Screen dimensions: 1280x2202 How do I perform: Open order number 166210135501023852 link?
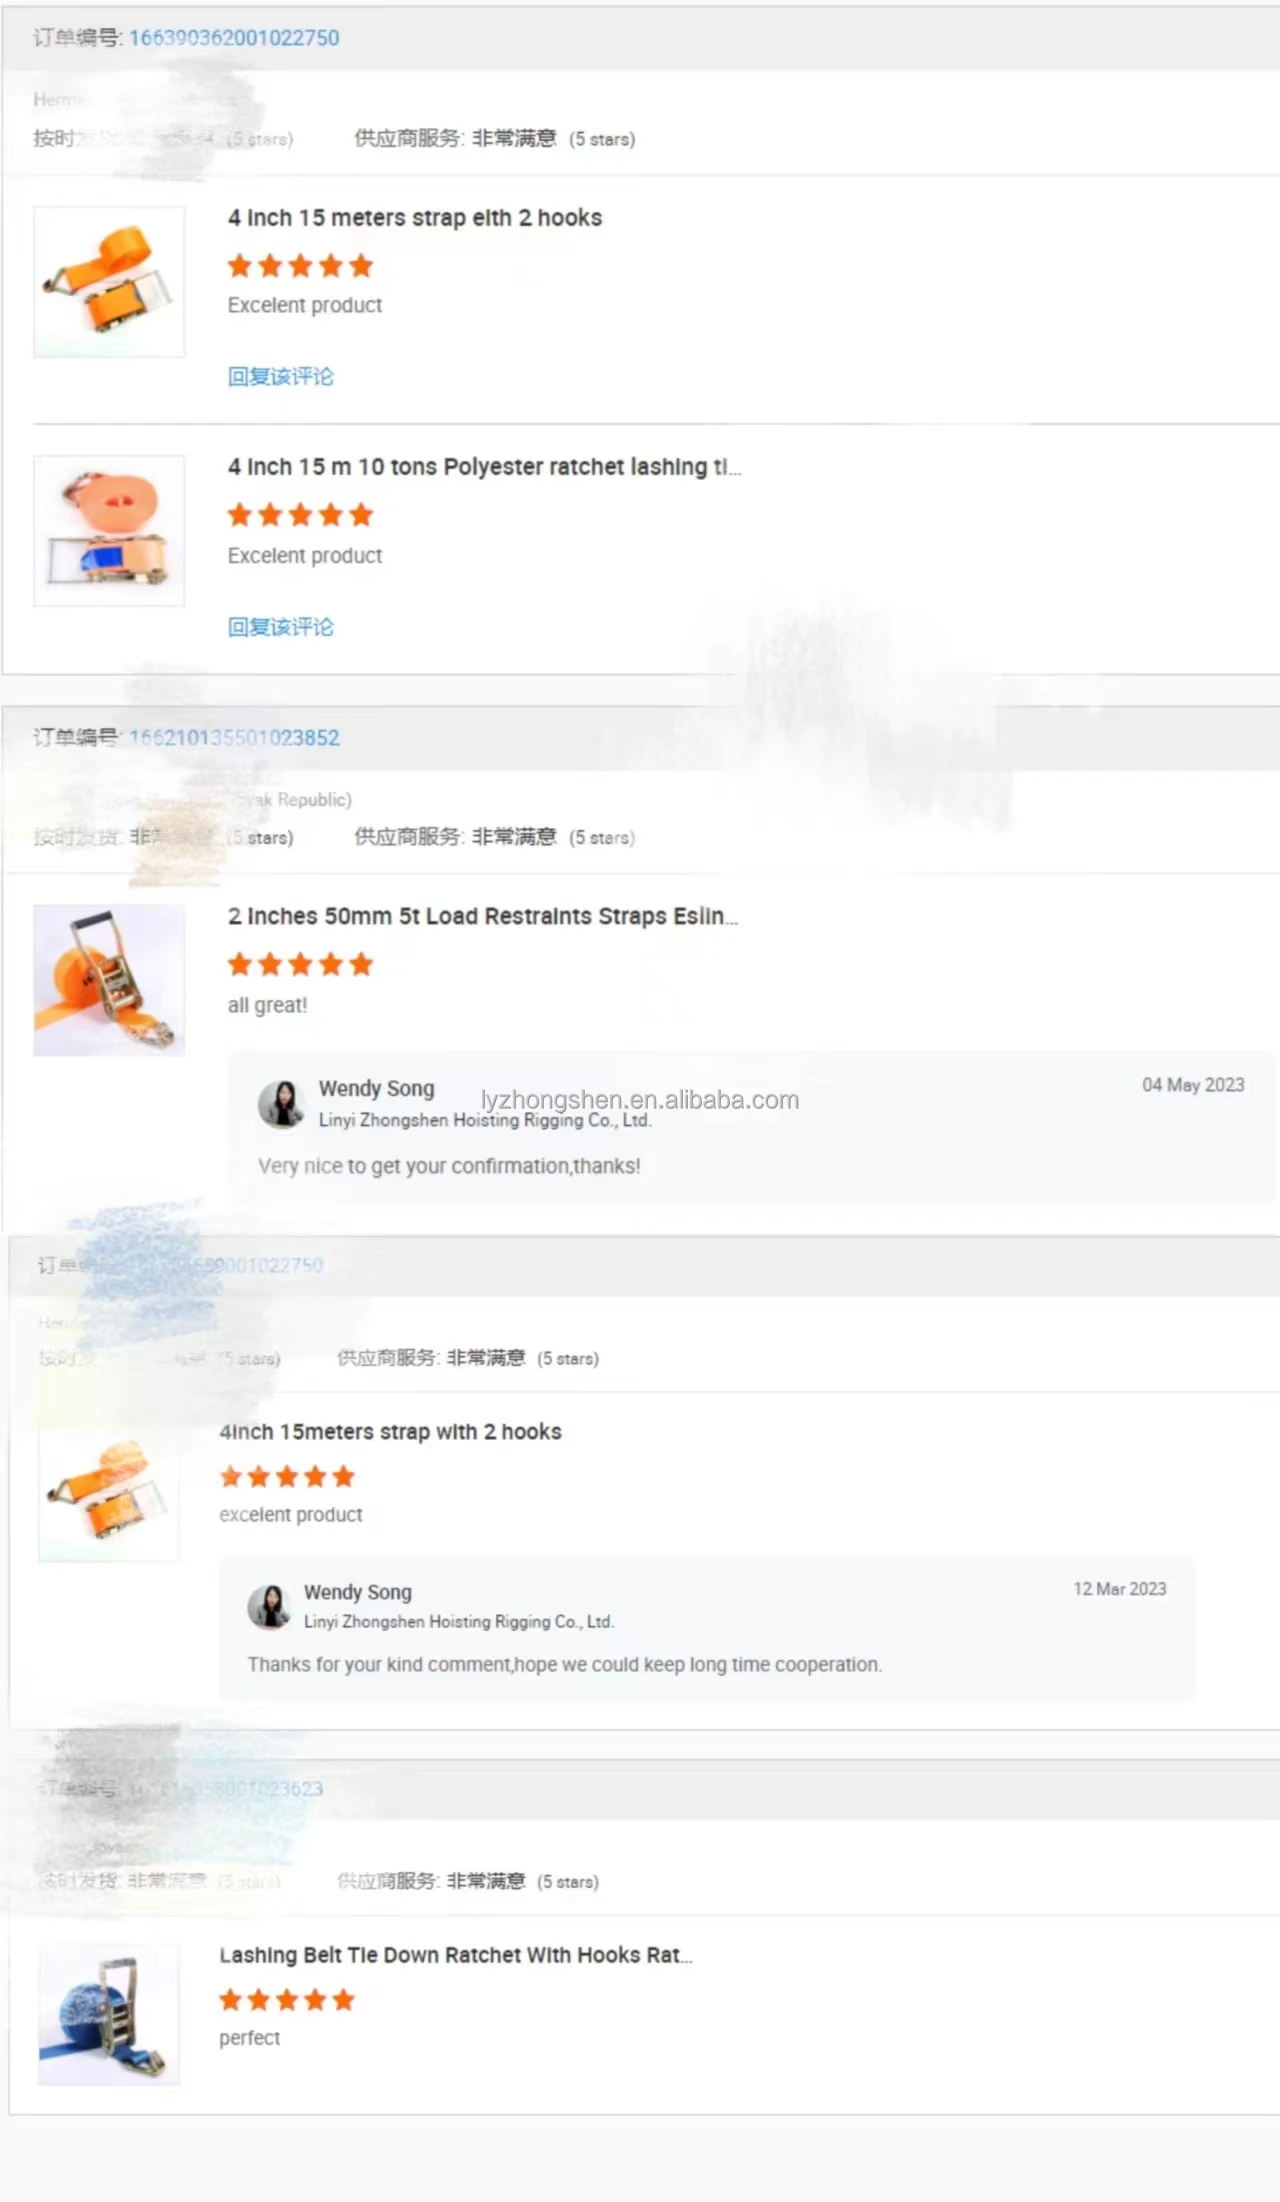coord(234,738)
